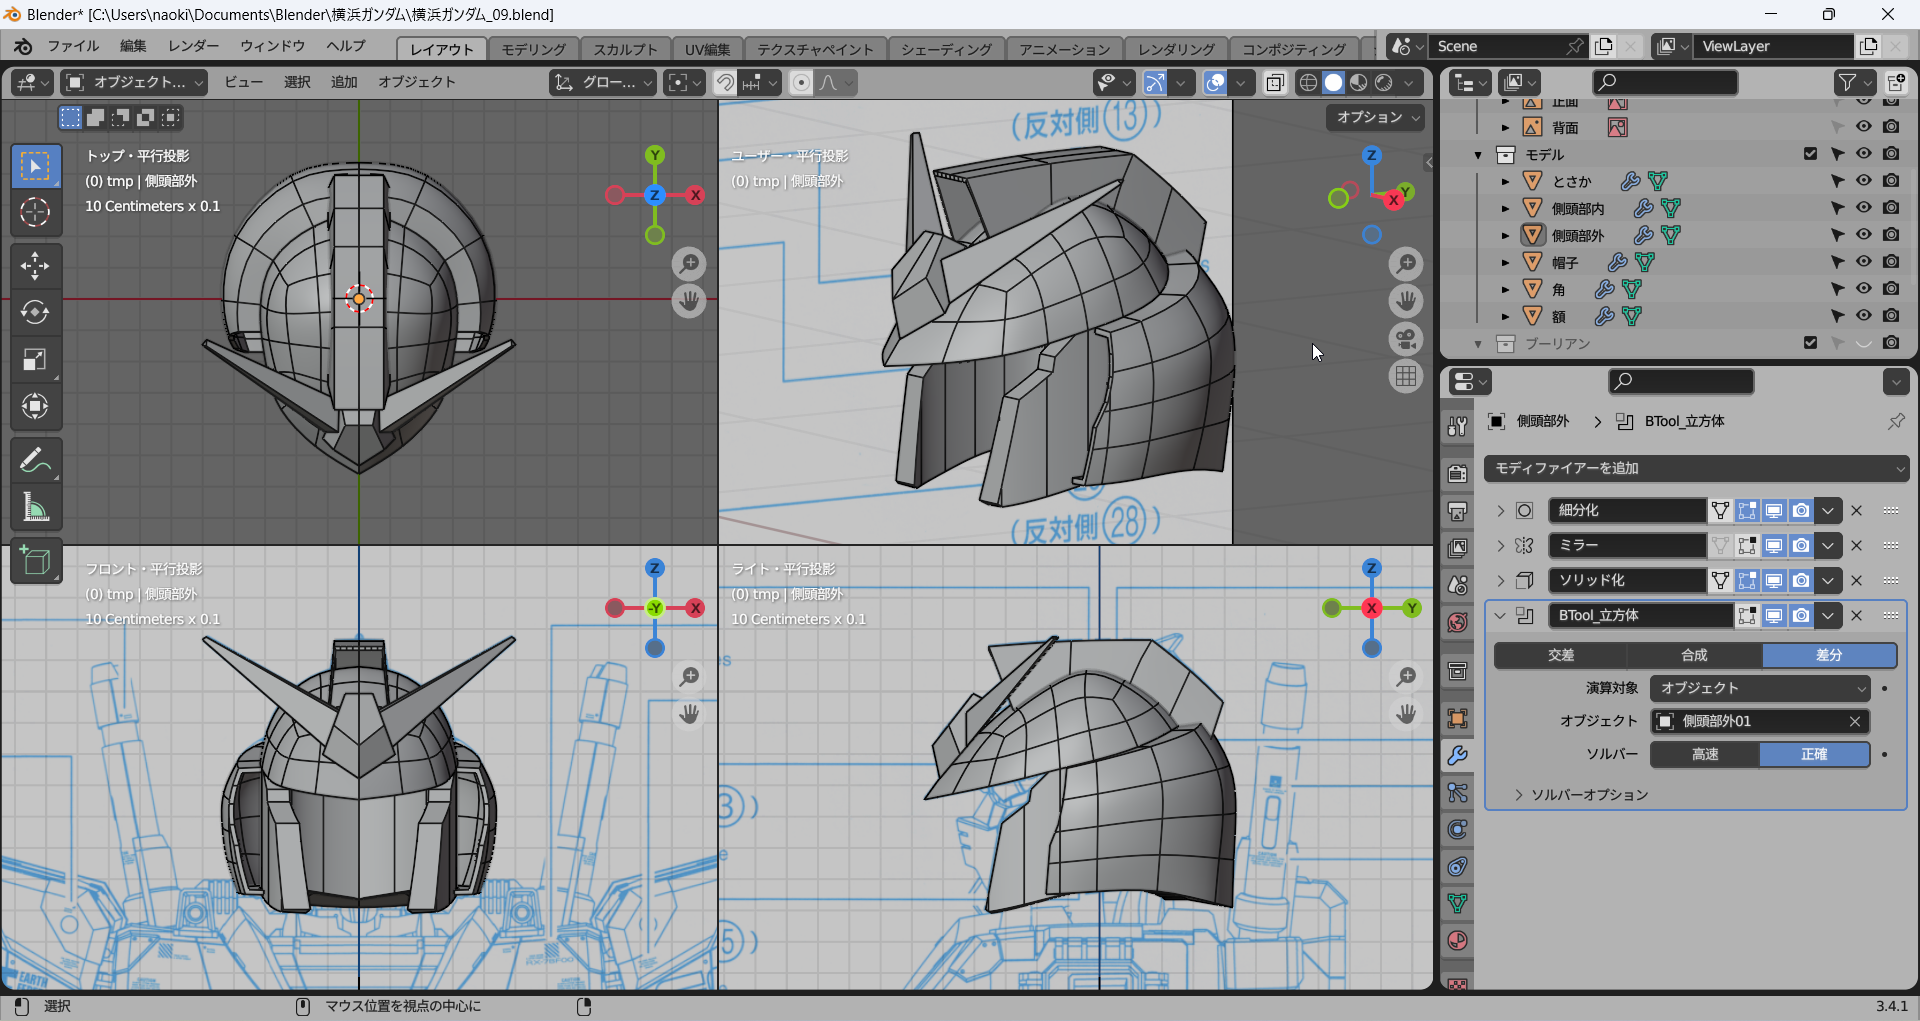Switch to the モデリング workspace tab

(x=533, y=49)
